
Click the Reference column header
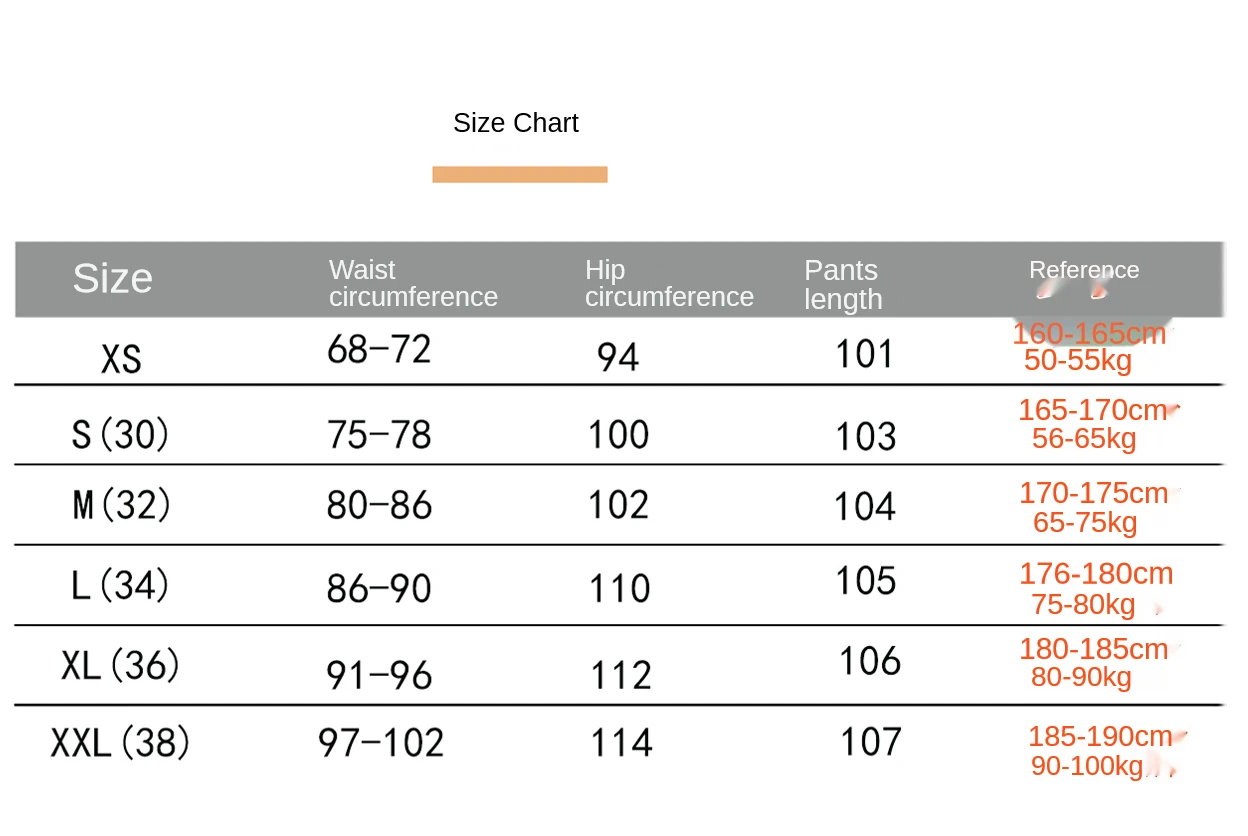coord(1083,270)
